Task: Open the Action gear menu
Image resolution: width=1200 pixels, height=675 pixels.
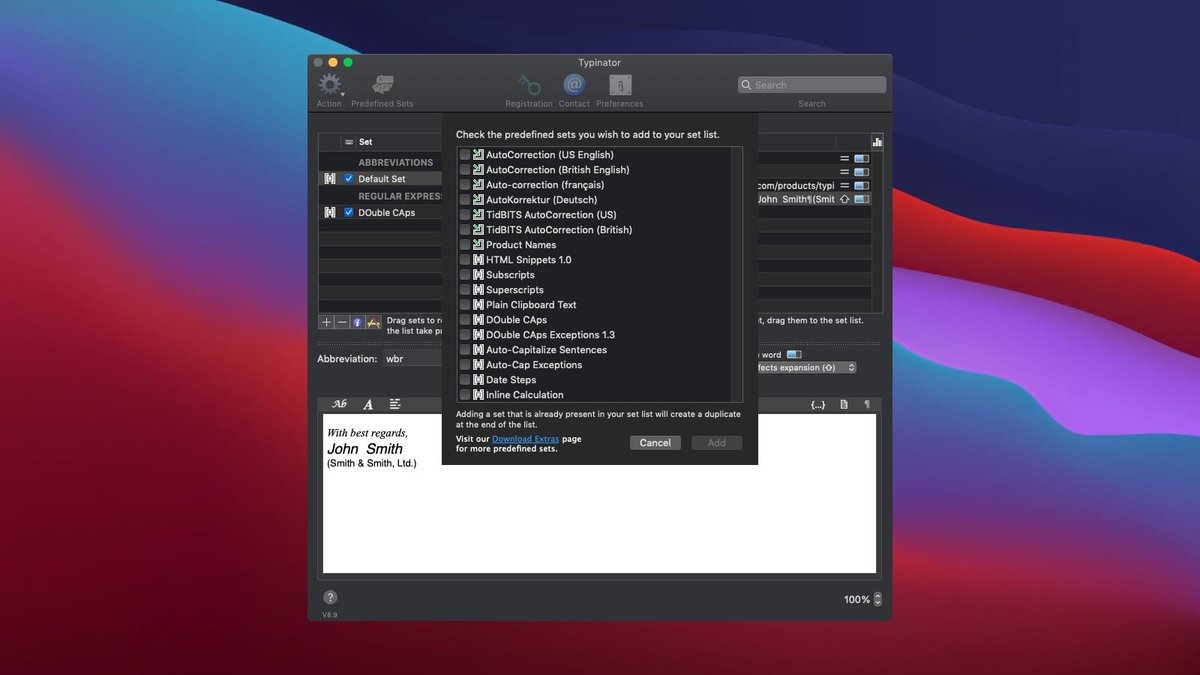Action: tap(329, 86)
